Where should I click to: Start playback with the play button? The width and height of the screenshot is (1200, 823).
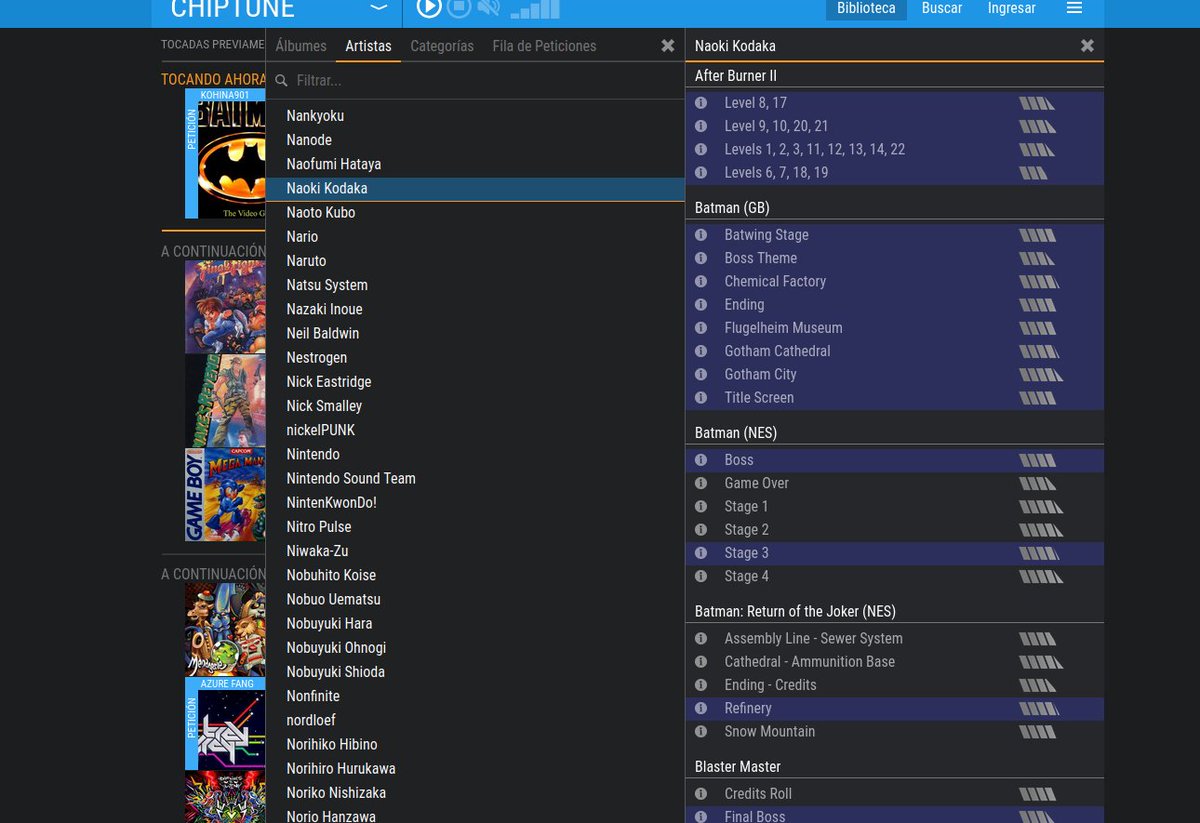pos(429,8)
